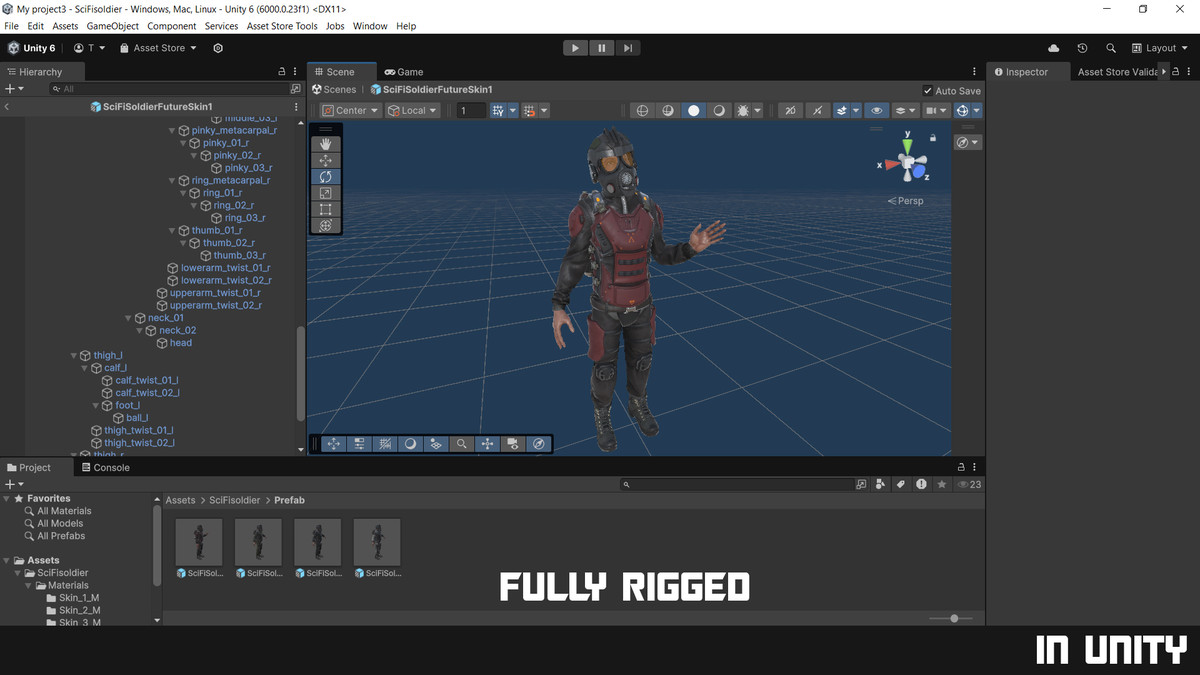Collapse the ring_metacarpal_r bone
The height and width of the screenshot is (675, 1200).
(x=172, y=181)
